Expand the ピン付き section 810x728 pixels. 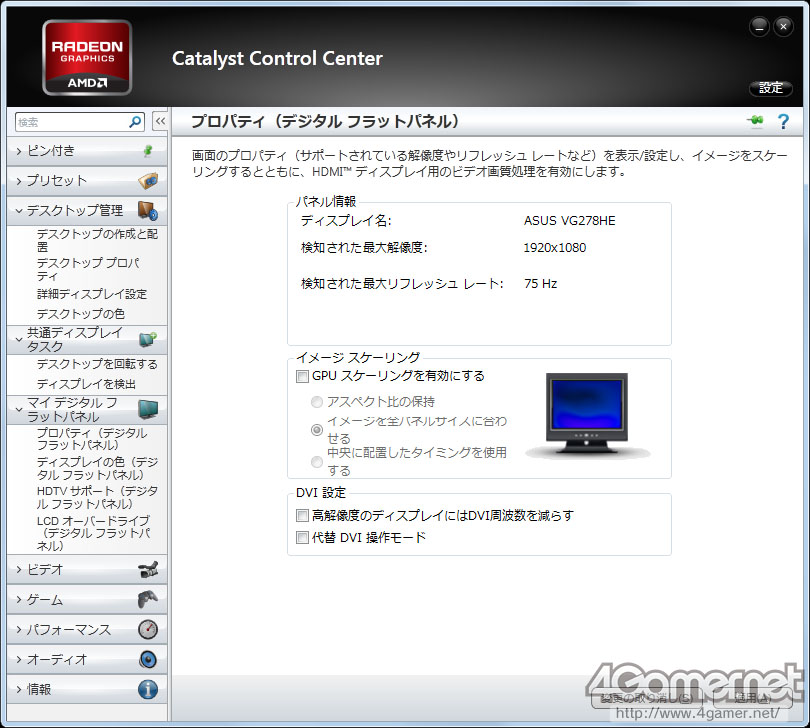[19, 151]
